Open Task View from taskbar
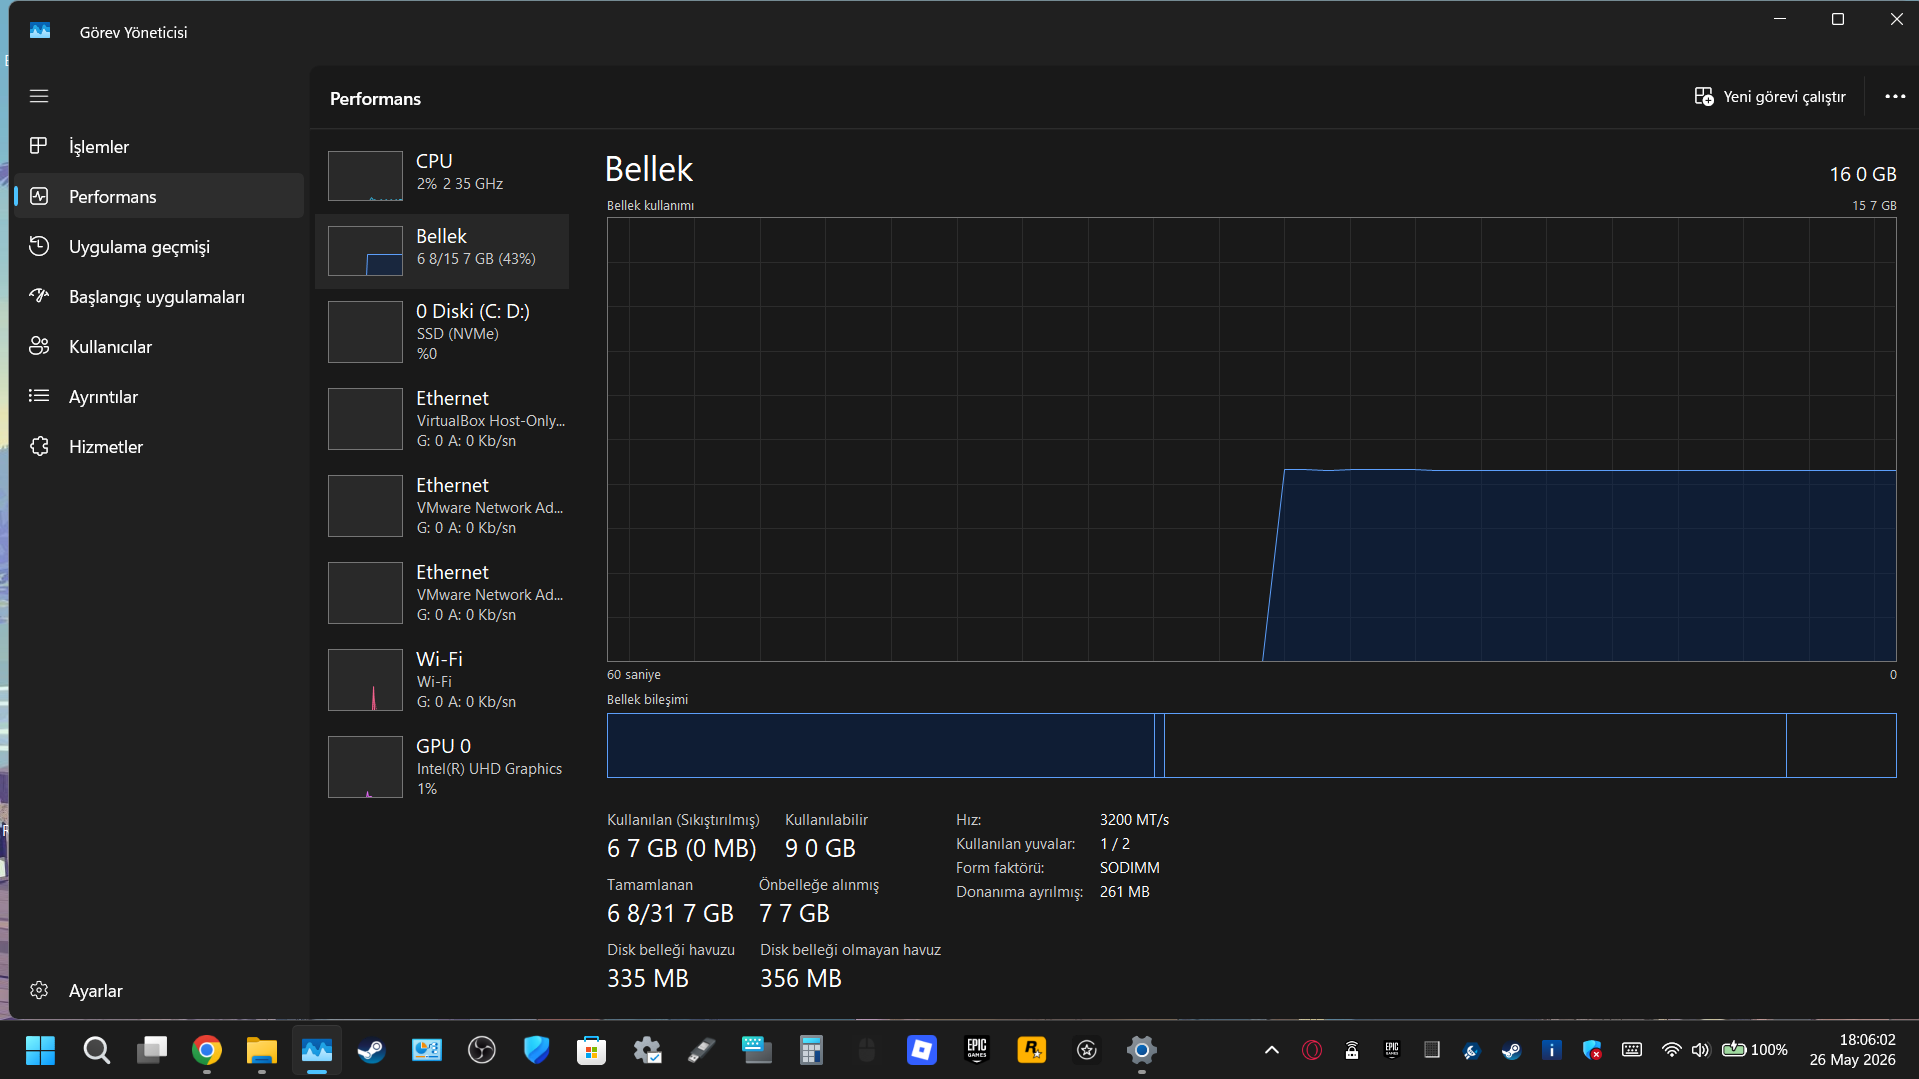Viewport: 1919px width, 1079px height. (x=152, y=1050)
